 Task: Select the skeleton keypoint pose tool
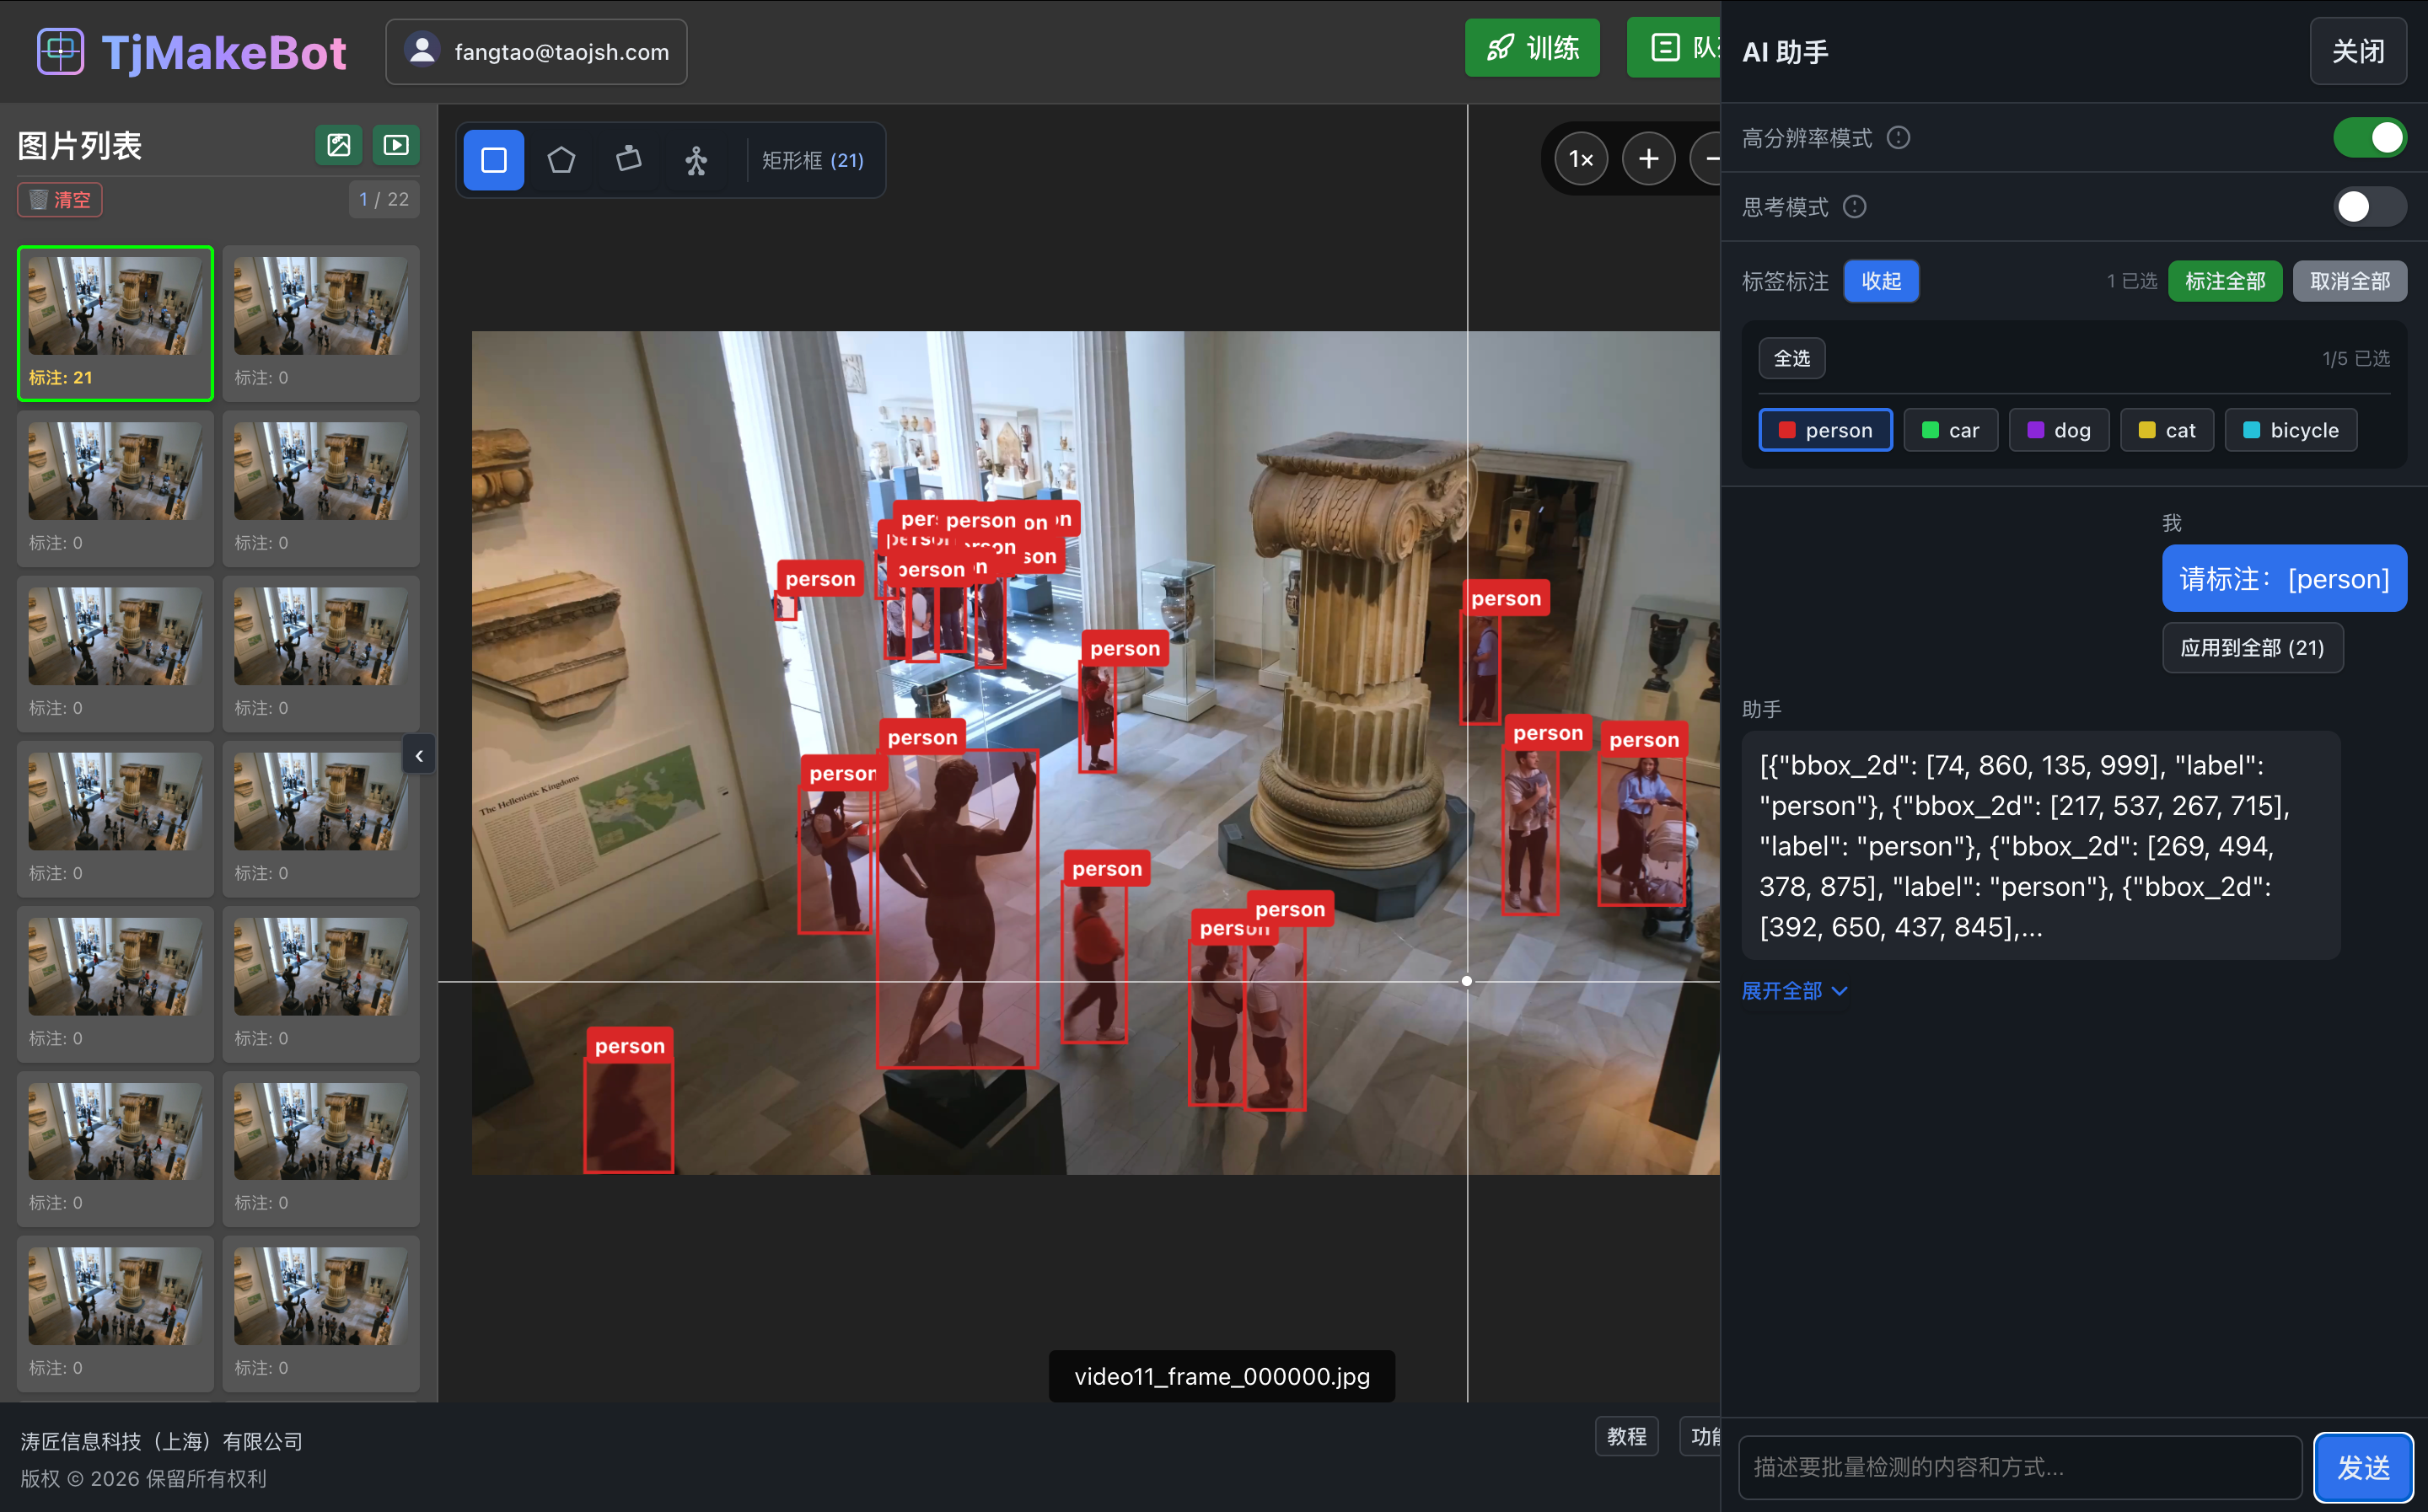coord(696,160)
